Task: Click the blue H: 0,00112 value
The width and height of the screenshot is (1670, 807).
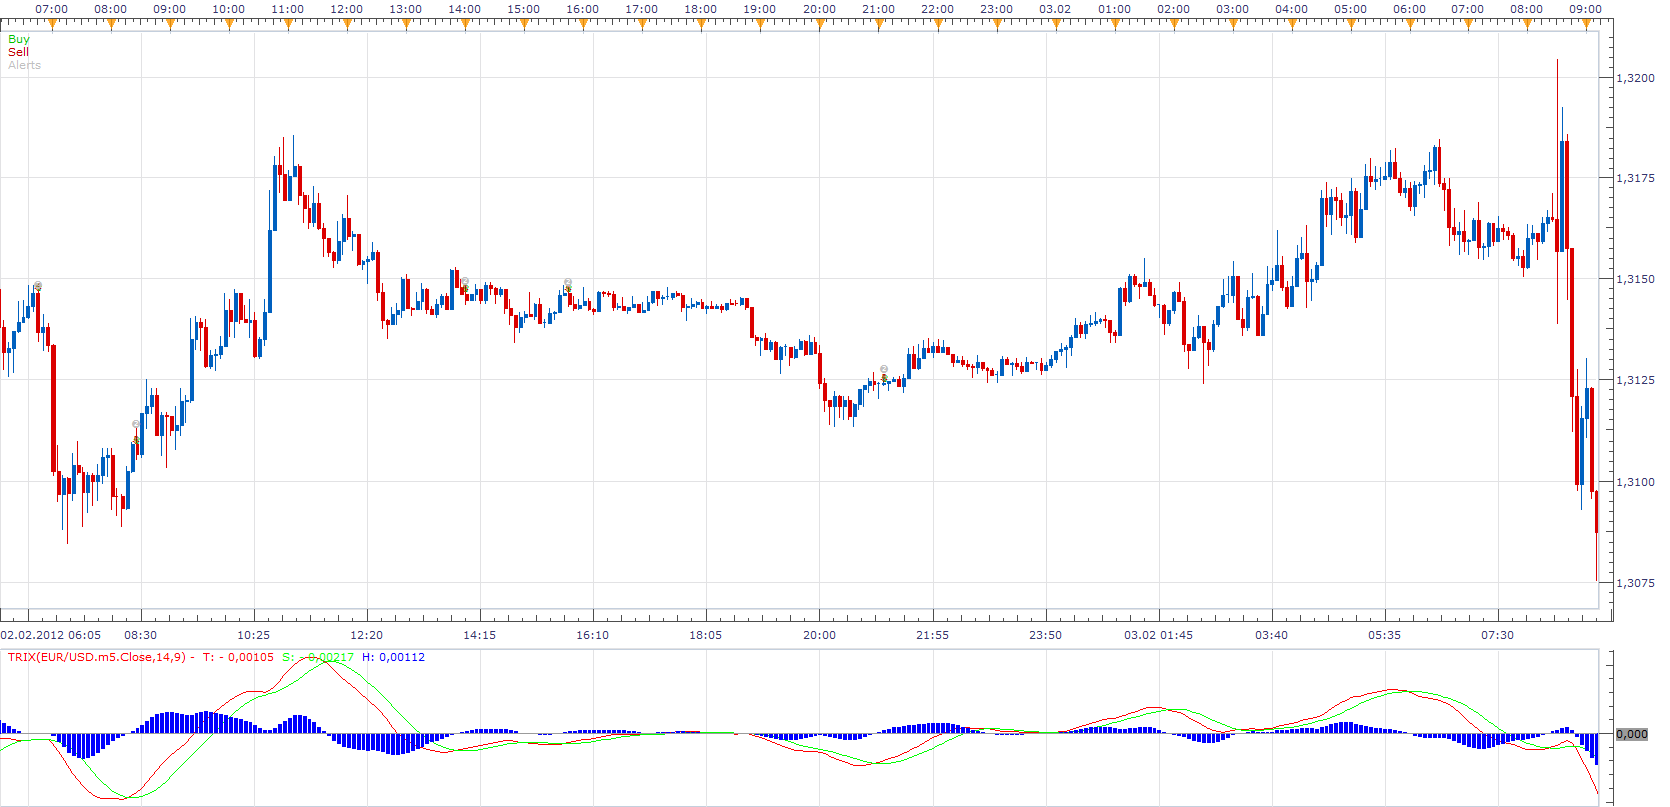Action: (394, 657)
